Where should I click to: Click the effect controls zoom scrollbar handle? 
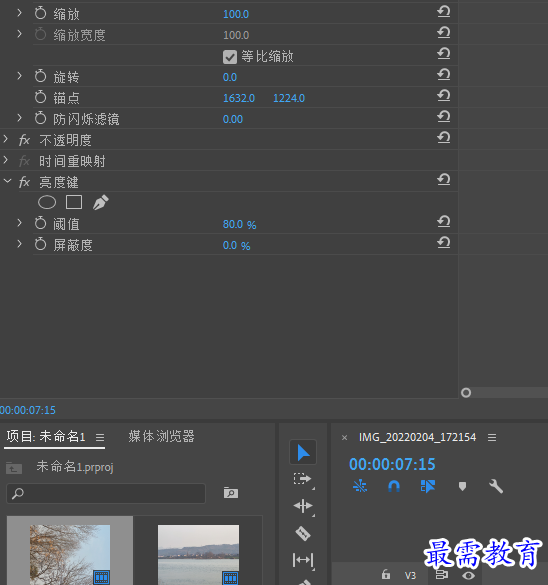466,392
